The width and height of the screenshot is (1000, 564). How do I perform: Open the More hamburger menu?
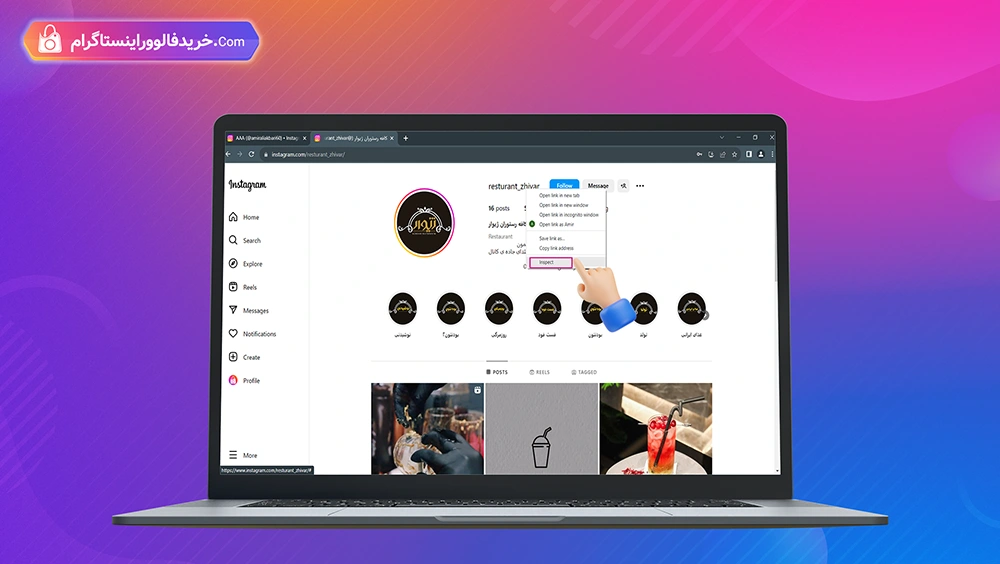click(x=243, y=455)
